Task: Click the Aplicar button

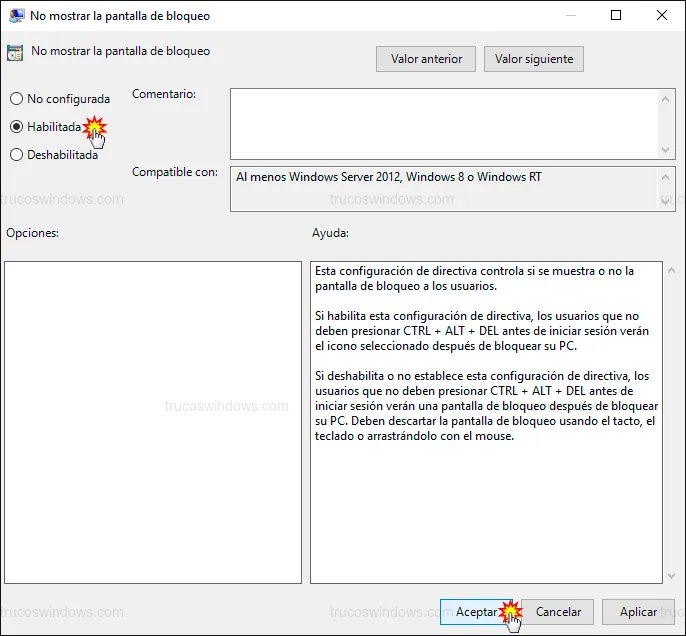Action: click(638, 612)
